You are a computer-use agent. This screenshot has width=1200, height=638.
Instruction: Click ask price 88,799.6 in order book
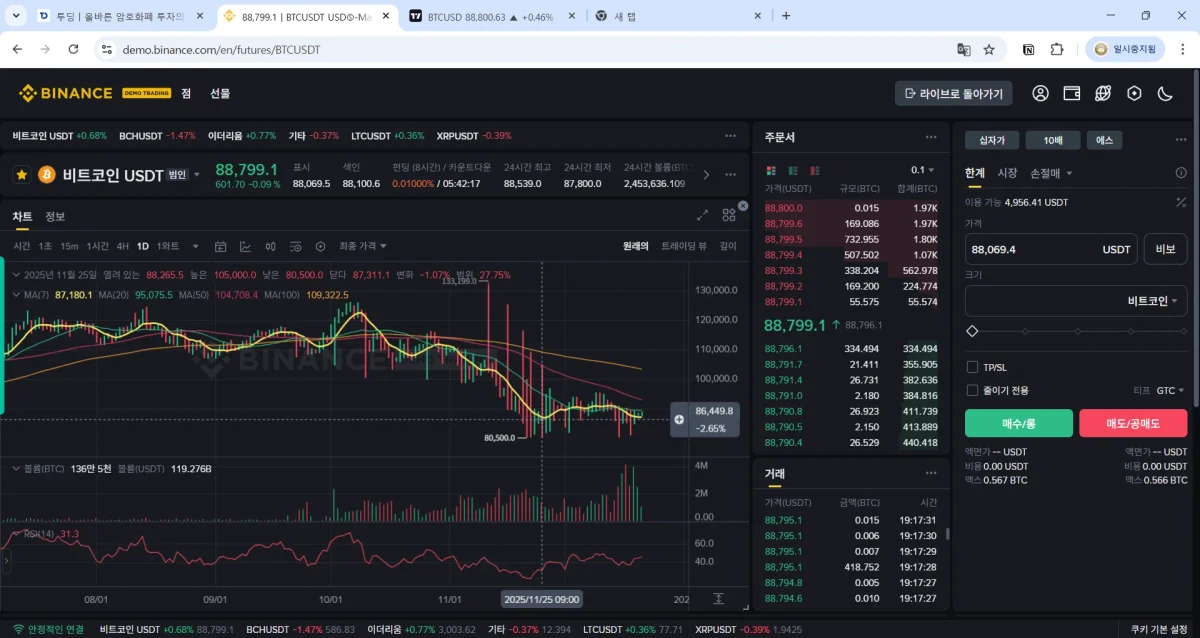tap(783, 223)
